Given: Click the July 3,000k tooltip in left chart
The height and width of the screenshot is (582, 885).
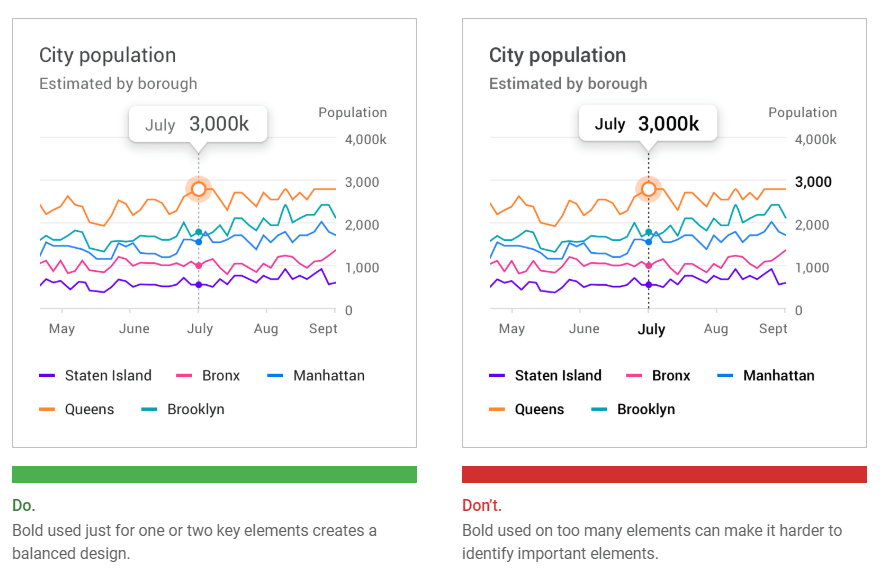Looking at the screenshot, I should [197, 125].
